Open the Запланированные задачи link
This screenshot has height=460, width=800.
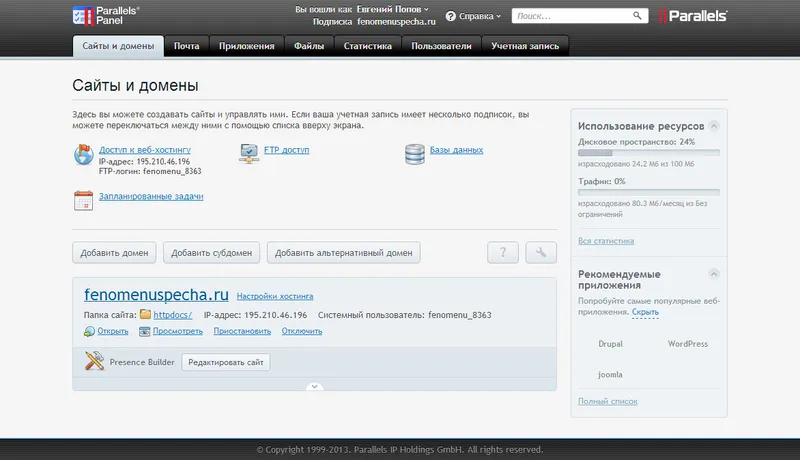click(151, 196)
